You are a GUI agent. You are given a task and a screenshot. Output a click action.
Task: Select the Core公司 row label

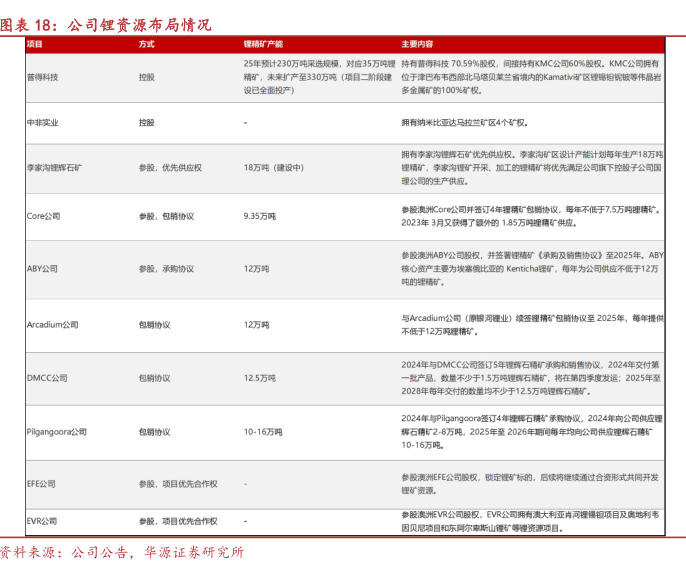click(x=44, y=215)
